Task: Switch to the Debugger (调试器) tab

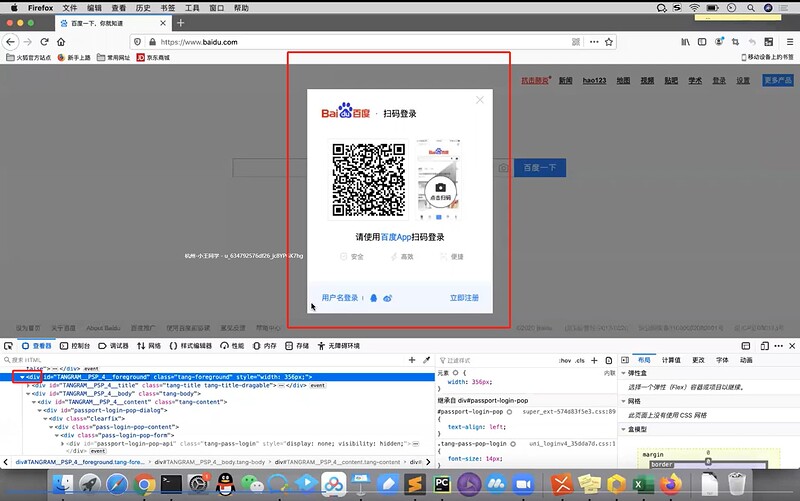Action: click(113, 346)
